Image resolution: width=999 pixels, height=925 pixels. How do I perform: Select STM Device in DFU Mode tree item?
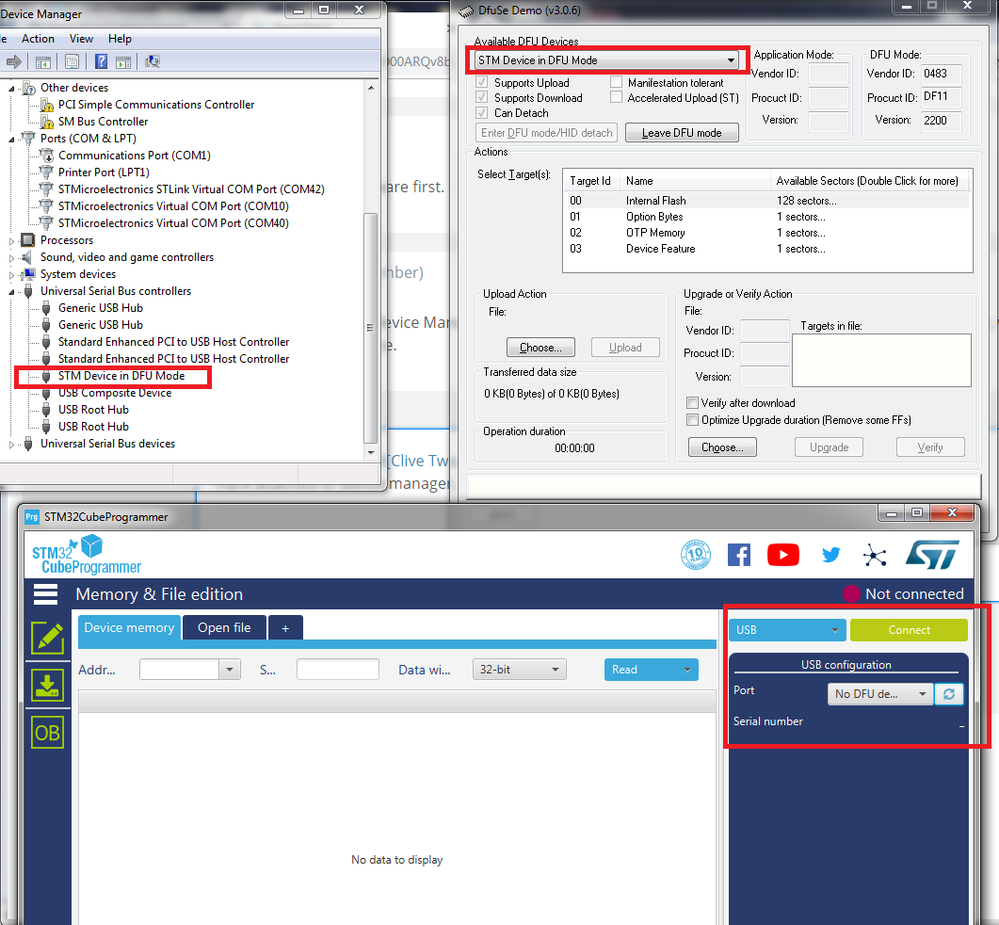(121, 376)
